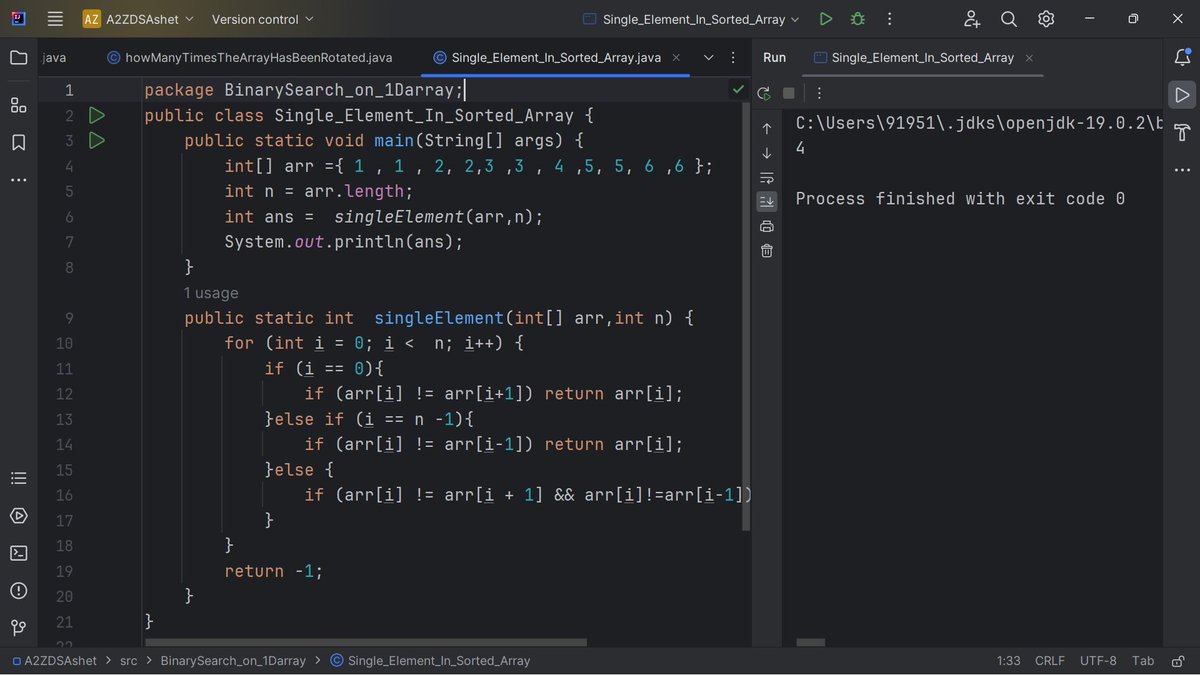
Task: Open Search Everywhere with the magnifier icon
Action: [x=1008, y=18]
